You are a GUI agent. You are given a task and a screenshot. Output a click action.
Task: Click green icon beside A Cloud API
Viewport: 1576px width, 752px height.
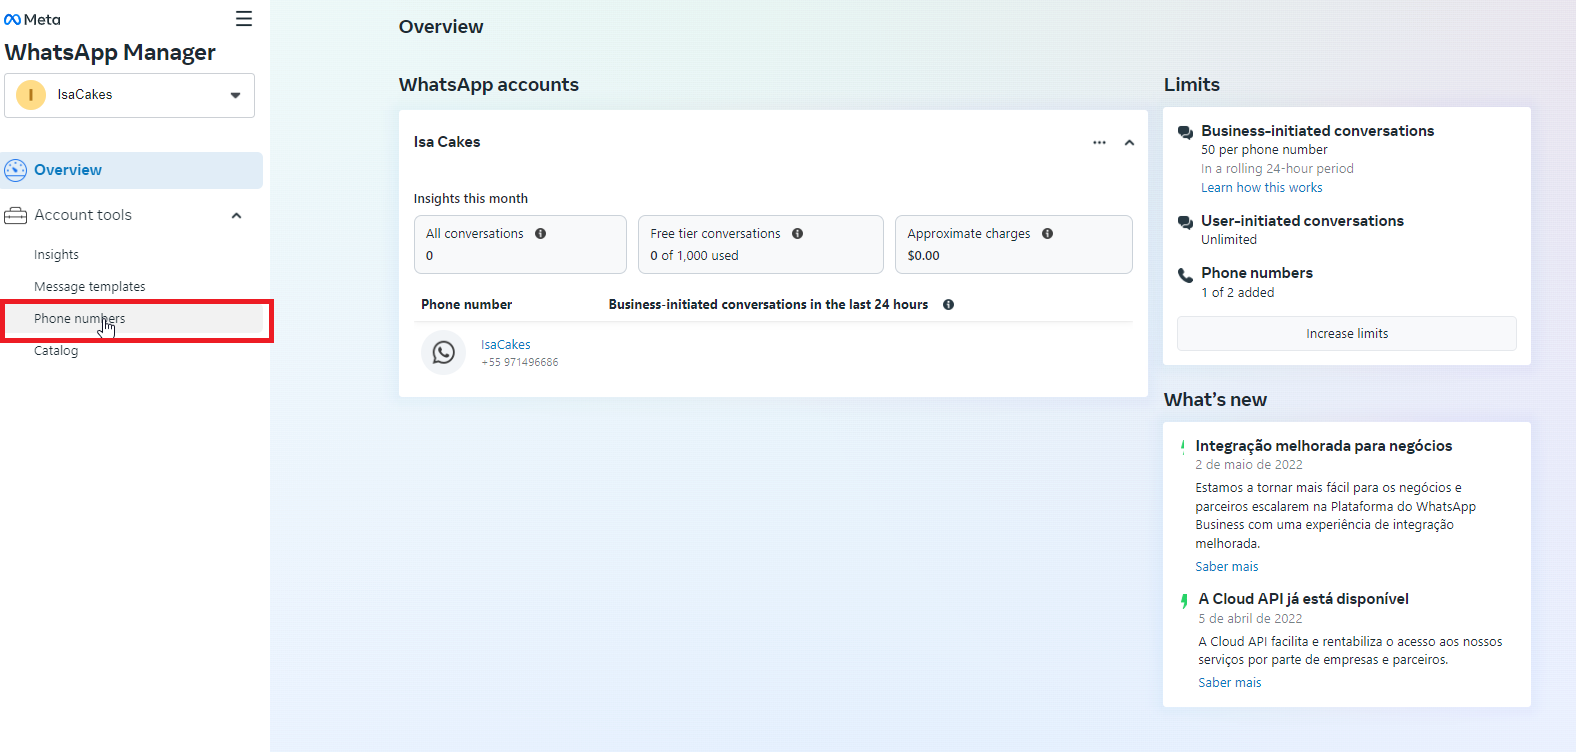(1184, 601)
